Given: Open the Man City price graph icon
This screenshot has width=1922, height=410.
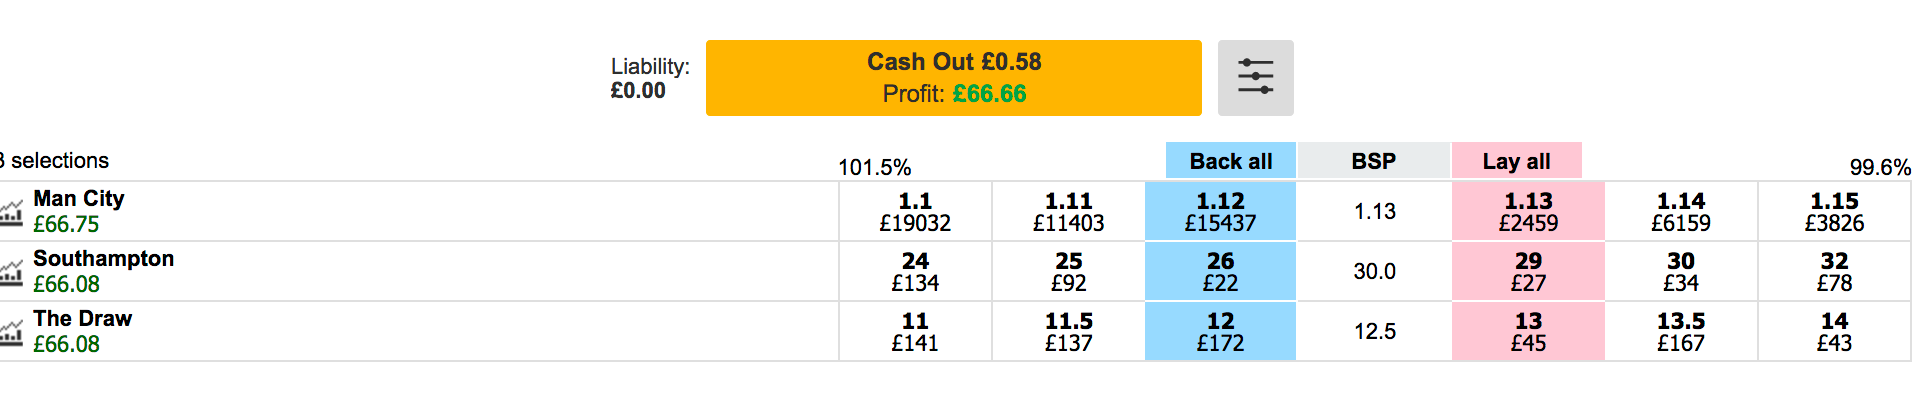Looking at the screenshot, I should coord(11,212).
